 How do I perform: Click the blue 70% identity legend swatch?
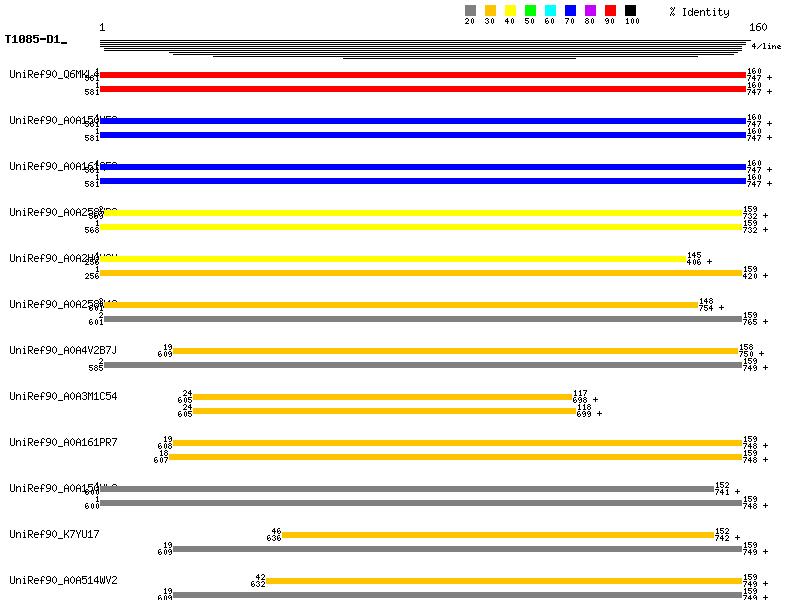tap(570, 11)
